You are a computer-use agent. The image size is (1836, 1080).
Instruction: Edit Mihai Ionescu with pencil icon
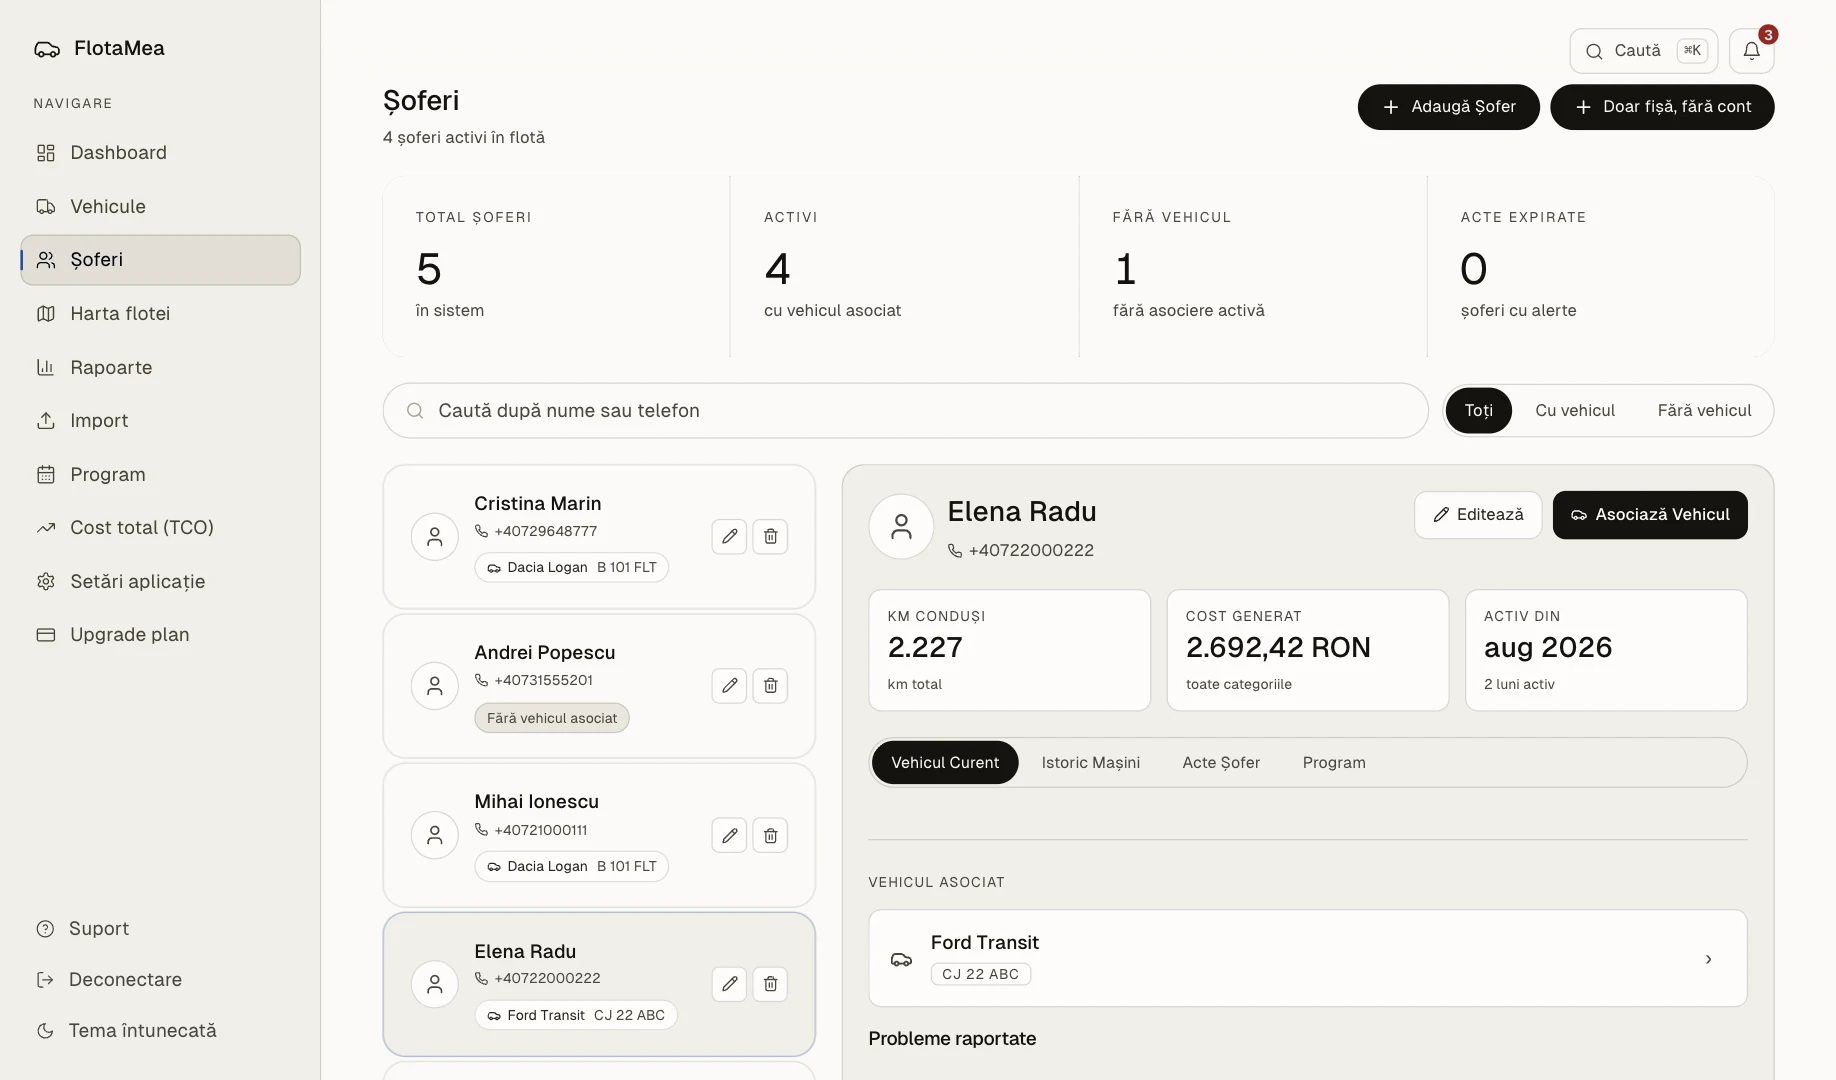[730, 835]
